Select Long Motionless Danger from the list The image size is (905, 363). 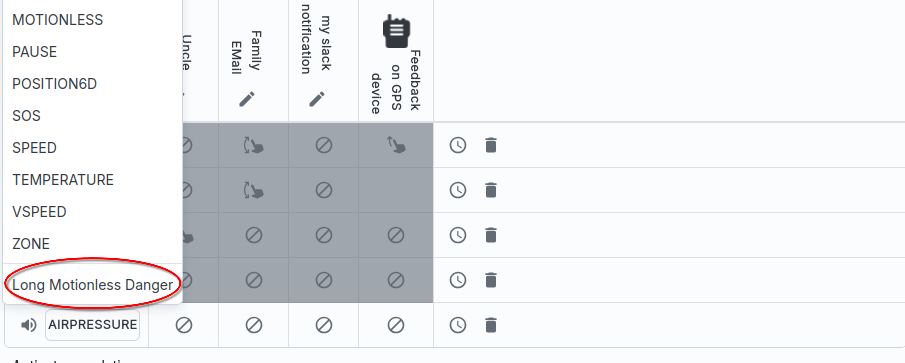pos(92,285)
